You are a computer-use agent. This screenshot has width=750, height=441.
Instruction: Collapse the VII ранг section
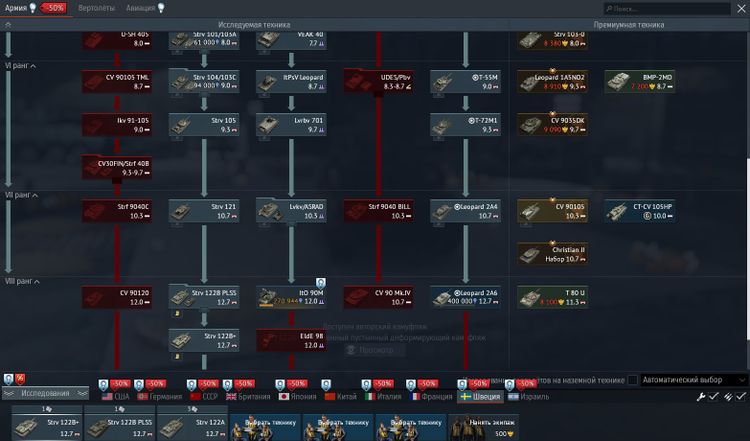(x=21, y=196)
